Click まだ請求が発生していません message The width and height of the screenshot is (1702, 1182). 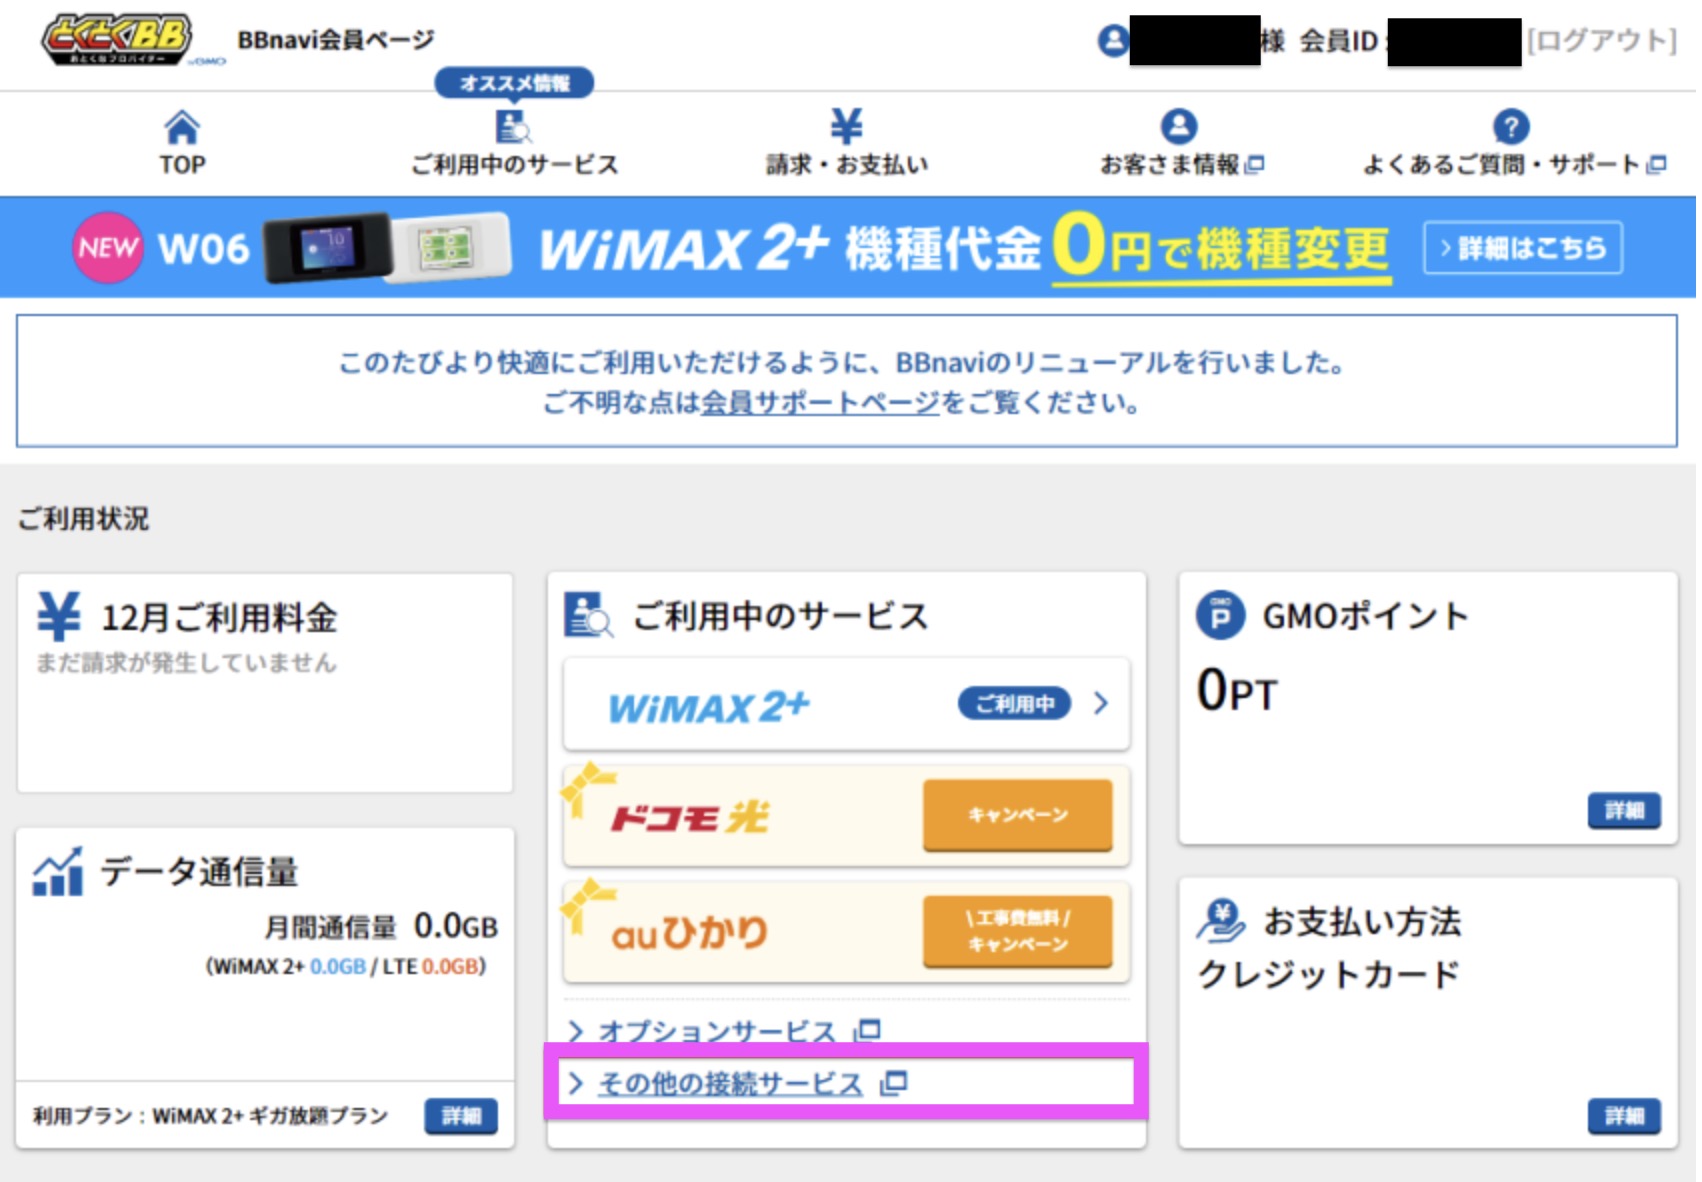186,663
